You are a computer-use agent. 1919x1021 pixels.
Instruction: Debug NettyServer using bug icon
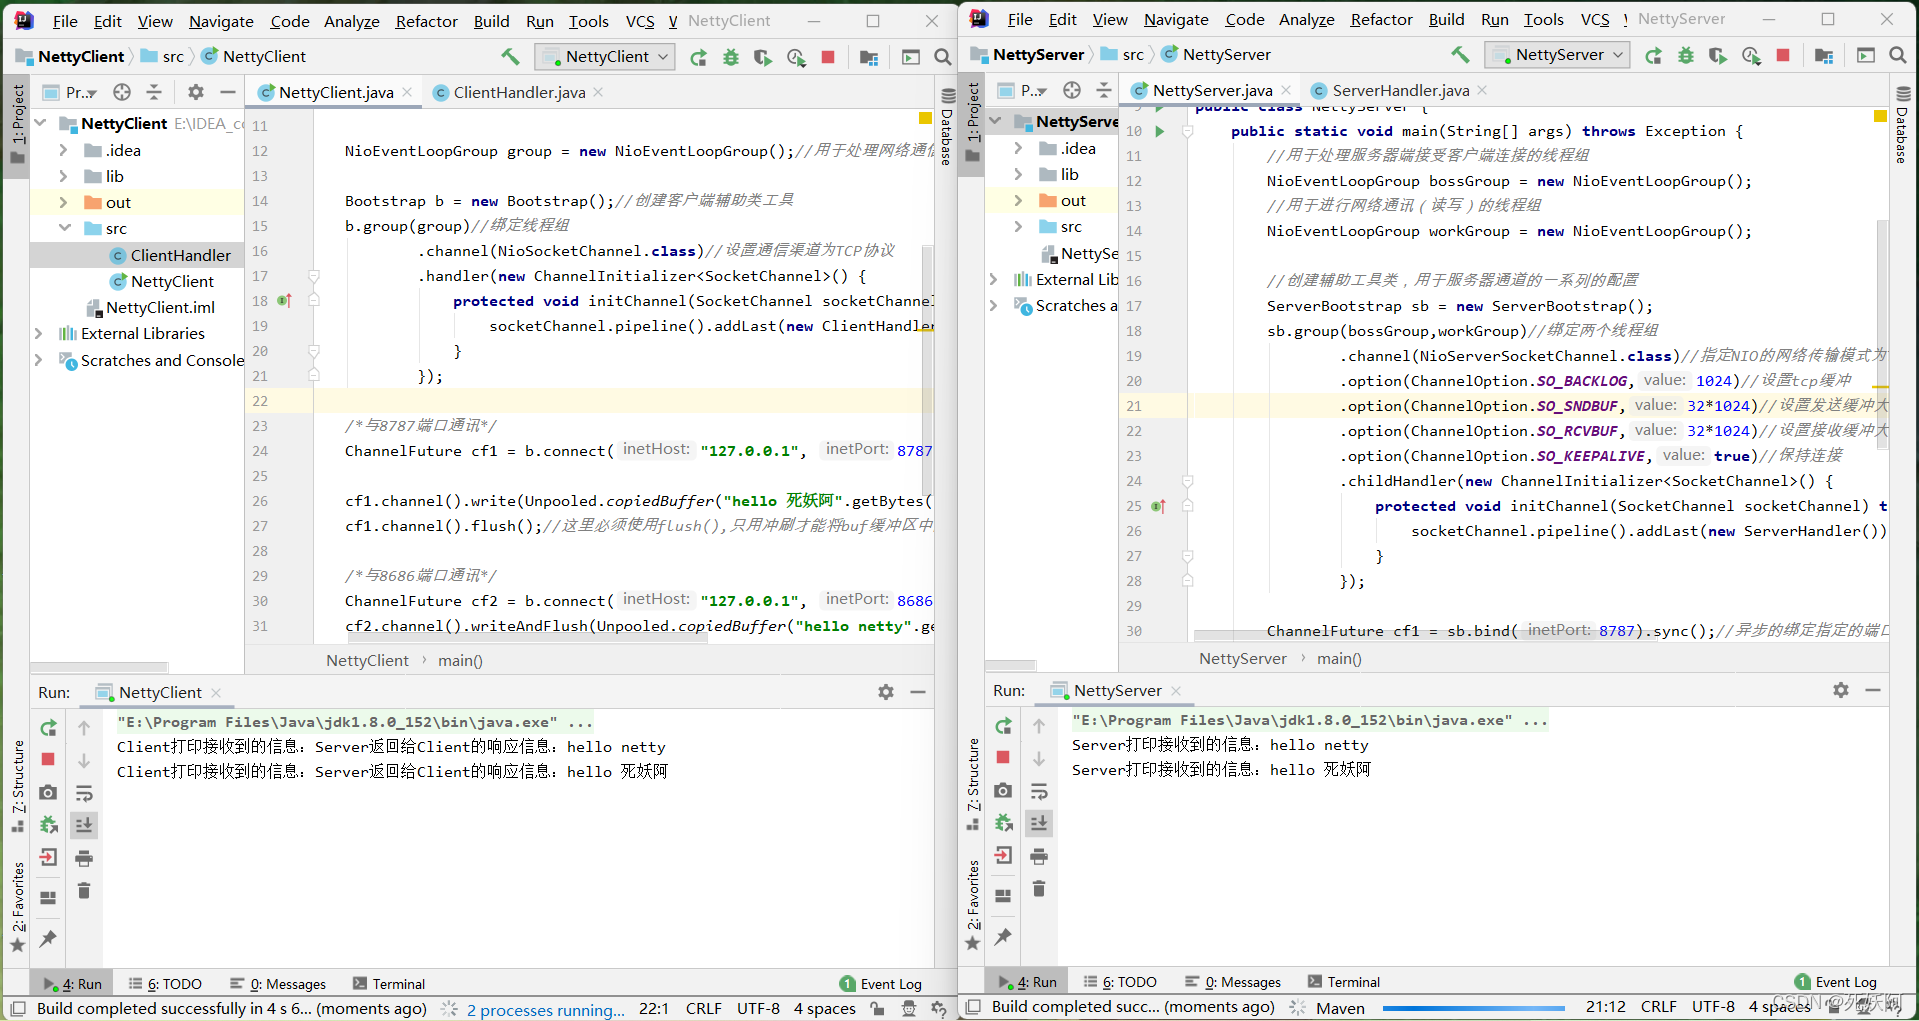(x=1686, y=56)
